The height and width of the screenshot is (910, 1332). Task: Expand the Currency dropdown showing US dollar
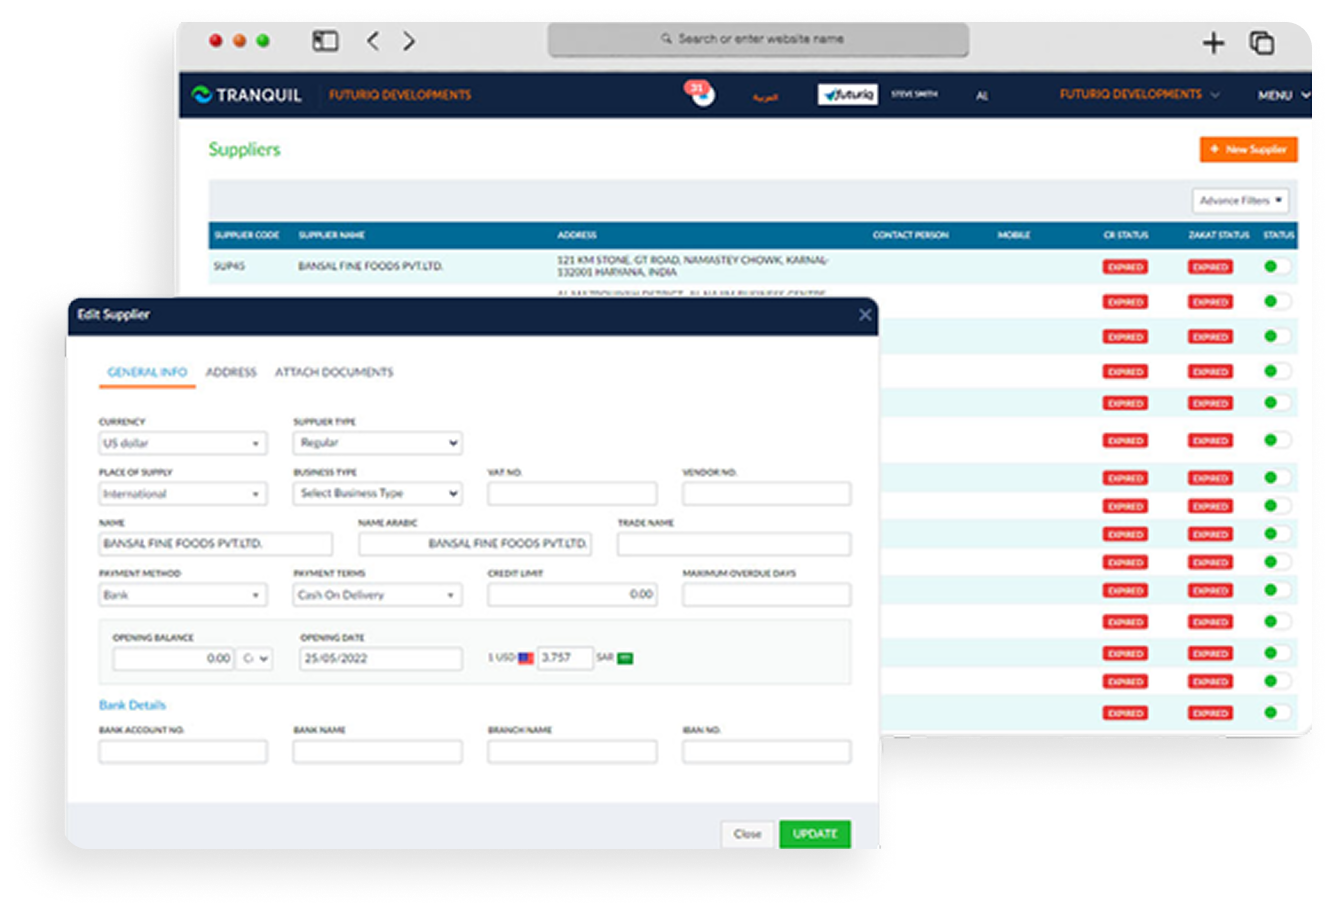(182, 443)
